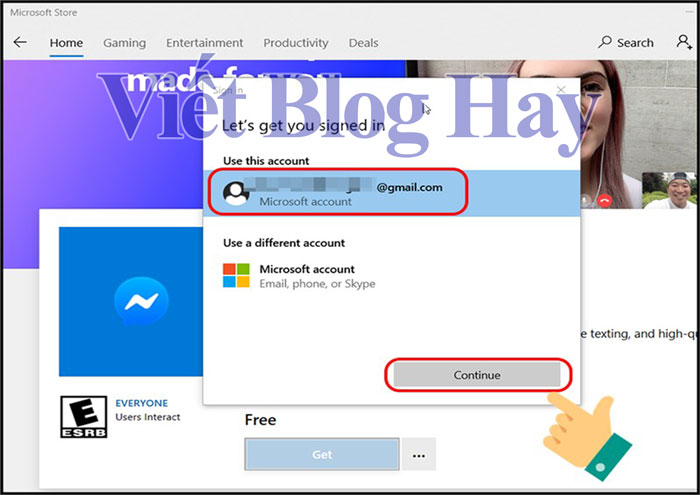
Task: Open the more options ellipsis button
Action: coord(419,455)
